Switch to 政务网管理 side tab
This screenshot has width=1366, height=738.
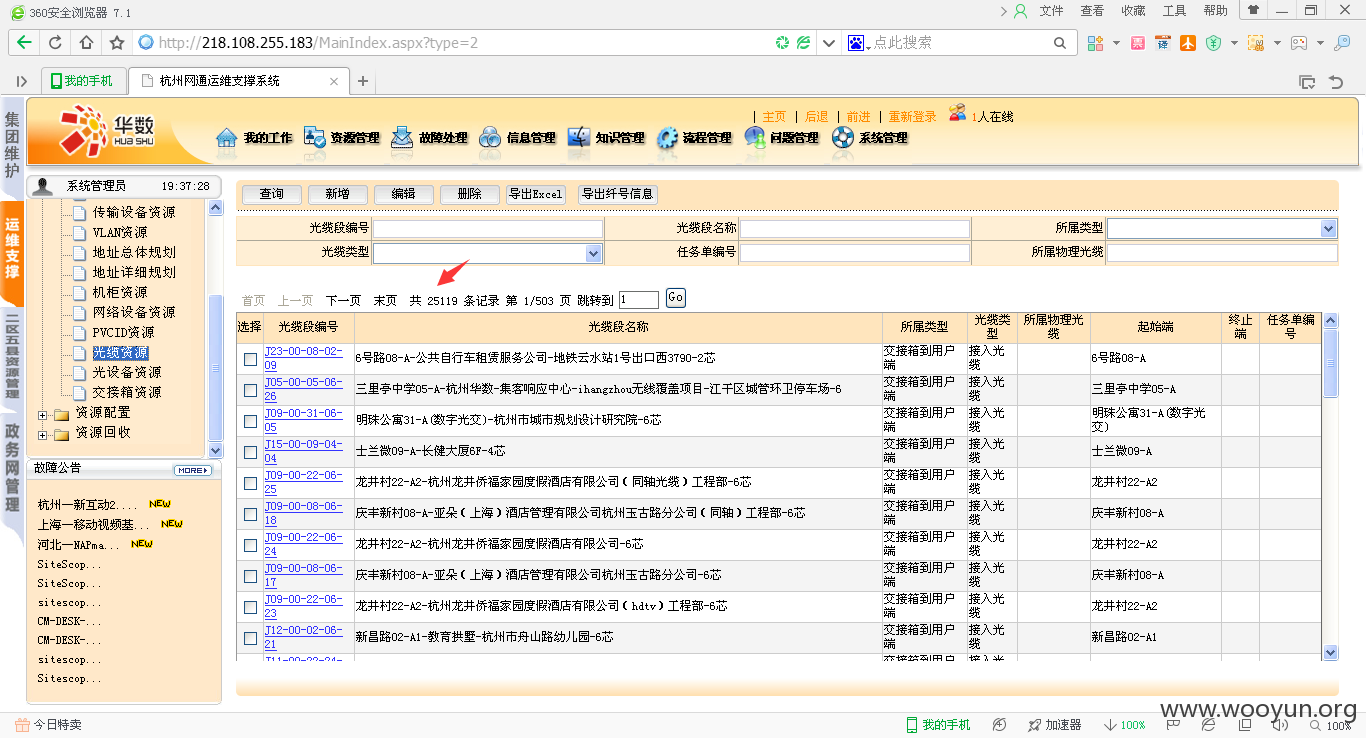click(x=12, y=466)
